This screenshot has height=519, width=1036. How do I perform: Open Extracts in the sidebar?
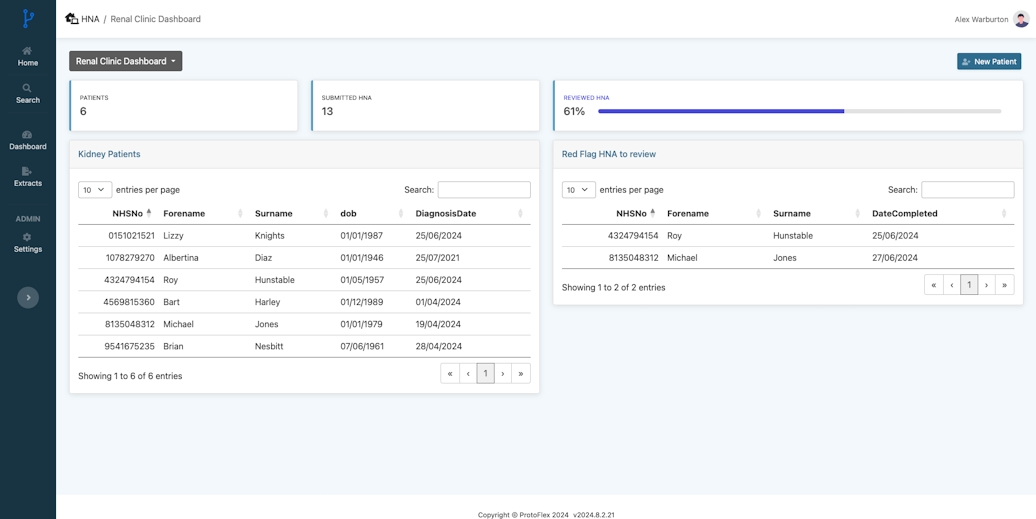click(x=28, y=177)
